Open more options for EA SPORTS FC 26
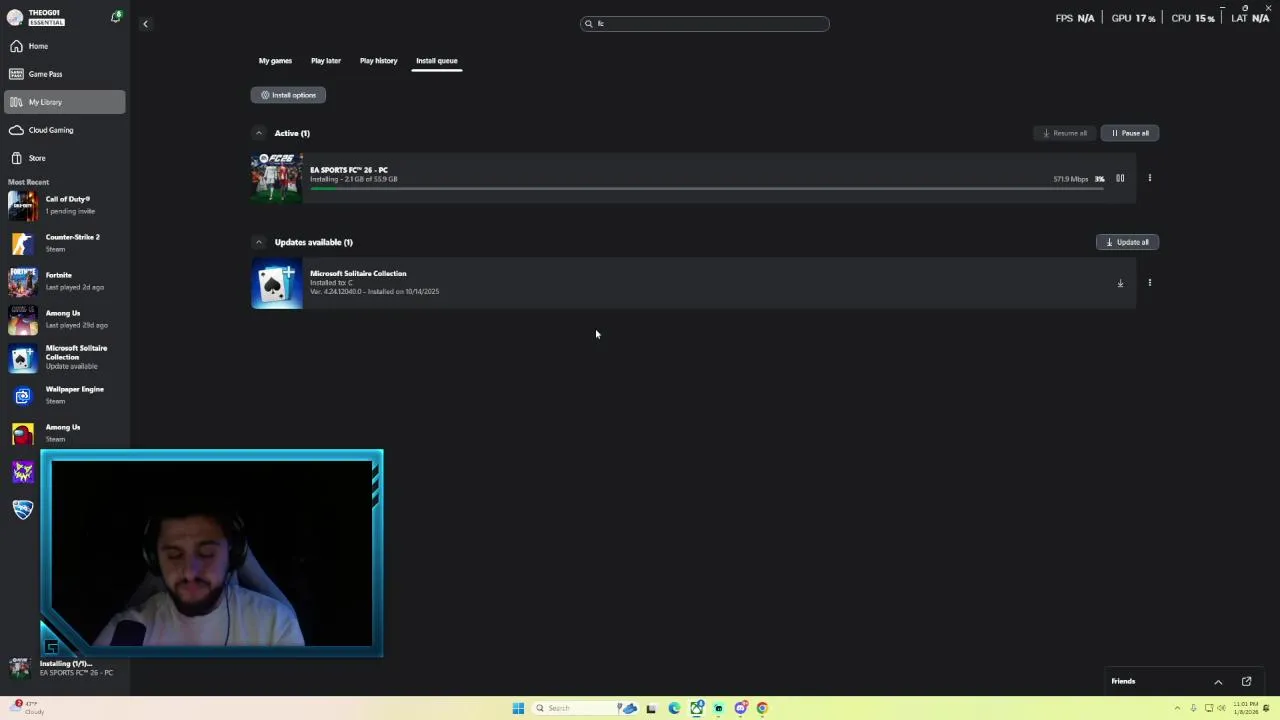The image size is (1280, 720). pyautogui.click(x=1149, y=179)
